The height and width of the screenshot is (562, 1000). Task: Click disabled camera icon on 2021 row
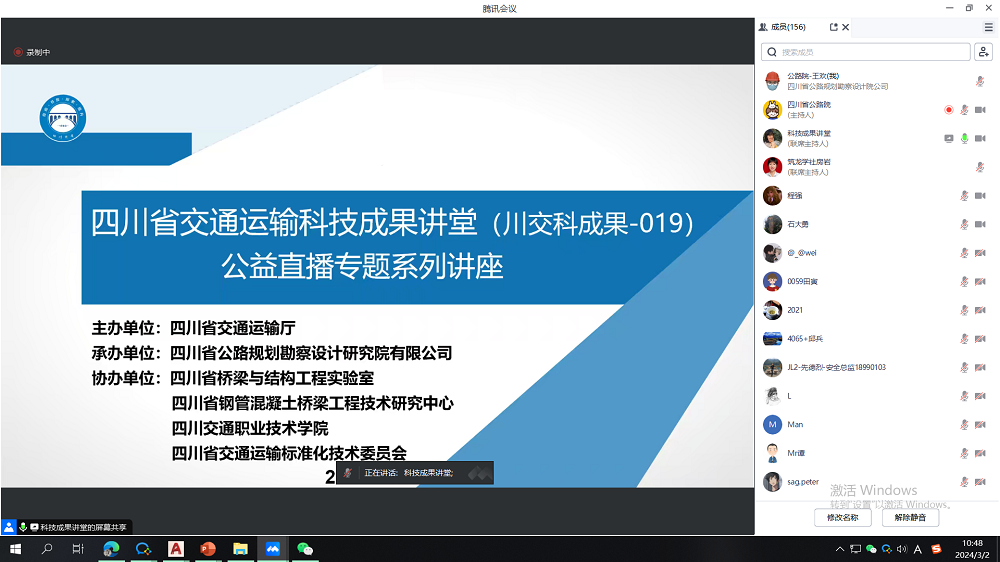pyautogui.click(x=980, y=310)
